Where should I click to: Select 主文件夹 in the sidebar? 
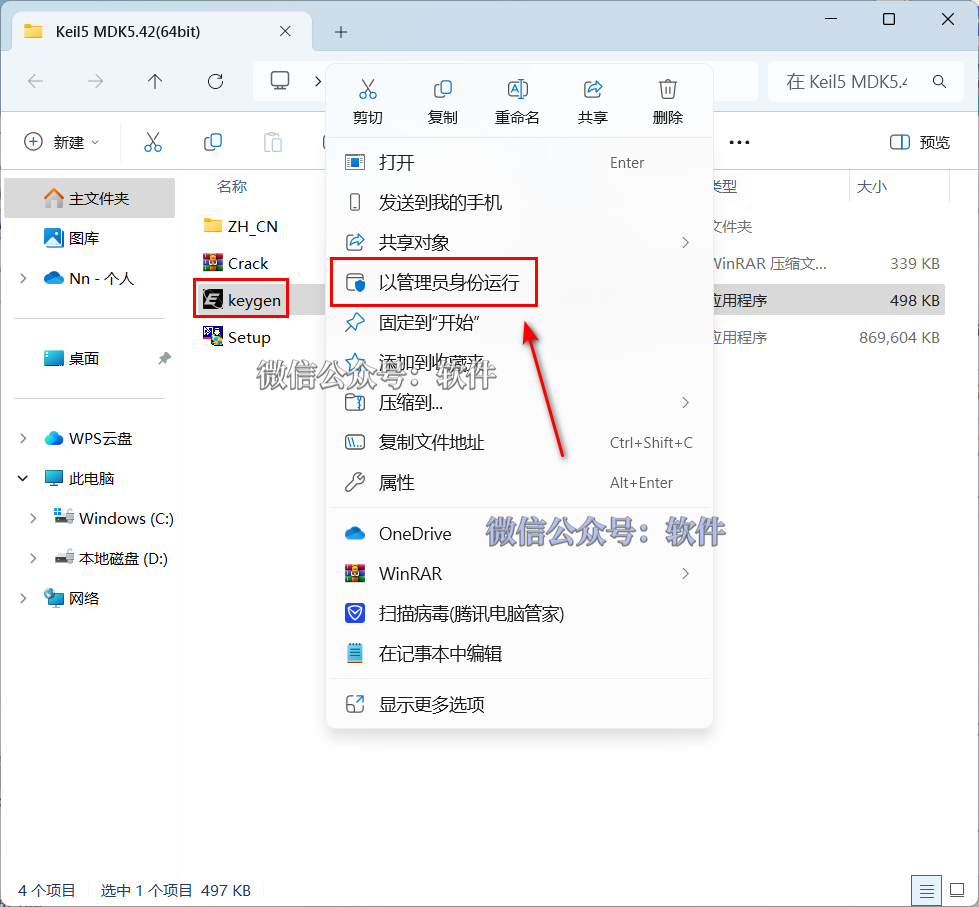click(x=89, y=199)
